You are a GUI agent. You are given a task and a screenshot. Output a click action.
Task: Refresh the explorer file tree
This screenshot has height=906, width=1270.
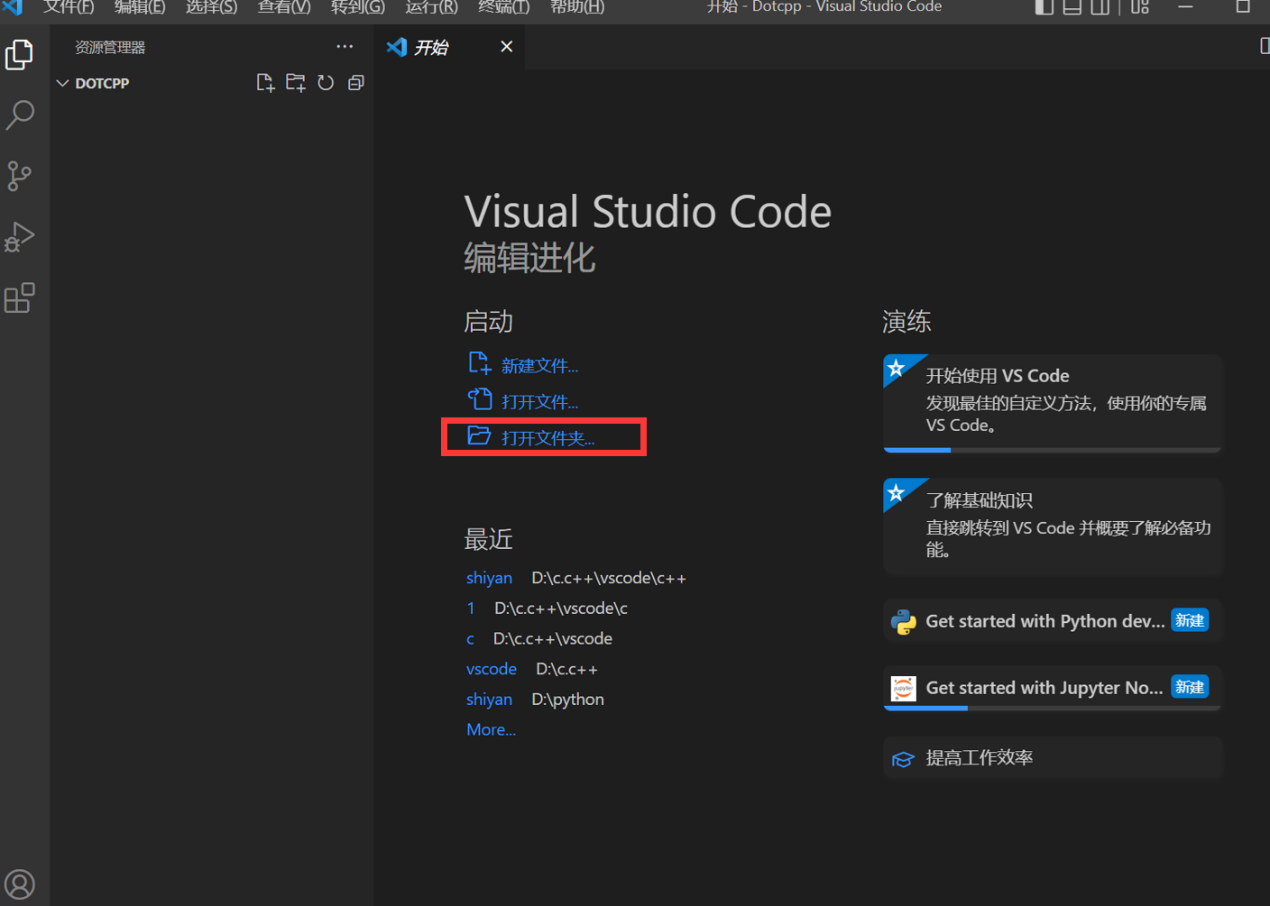pyautogui.click(x=325, y=83)
